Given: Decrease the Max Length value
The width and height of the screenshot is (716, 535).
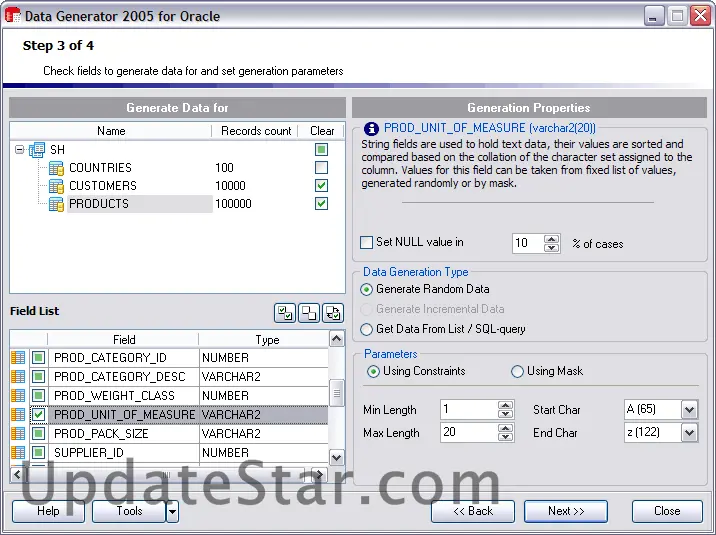Looking at the screenshot, I should pos(505,437).
